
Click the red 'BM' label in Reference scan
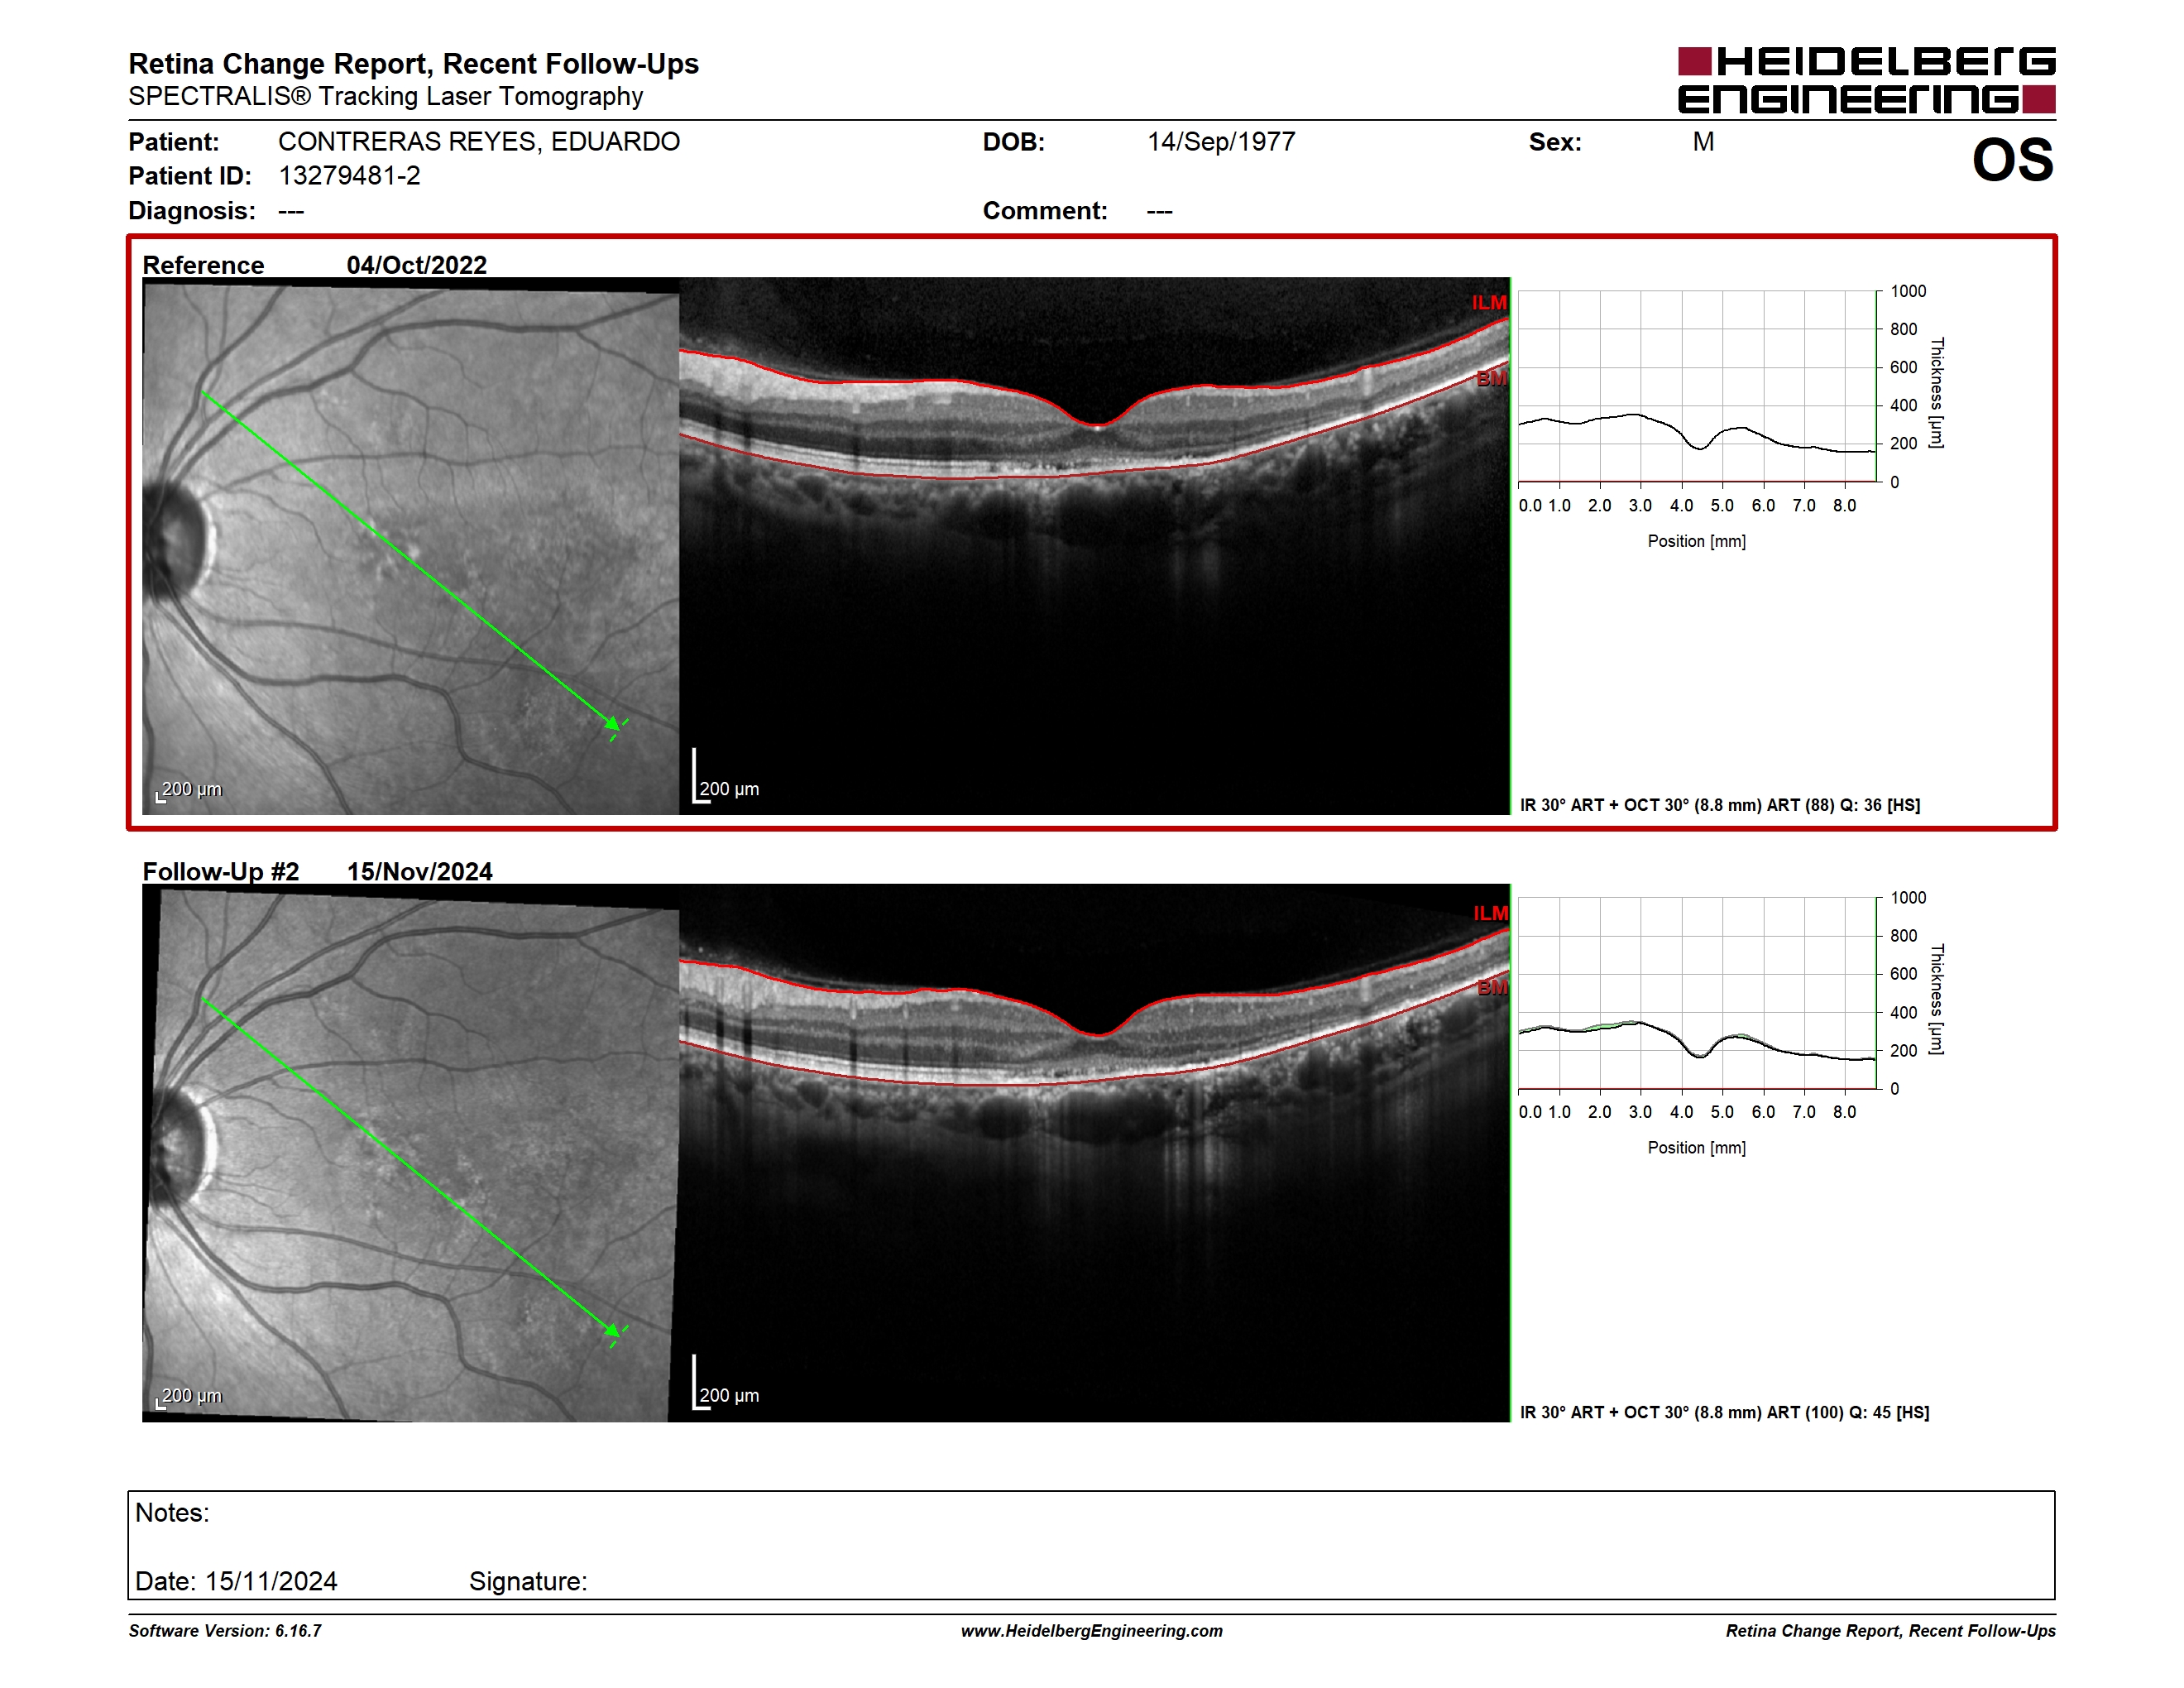click(x=1491, y=379)
